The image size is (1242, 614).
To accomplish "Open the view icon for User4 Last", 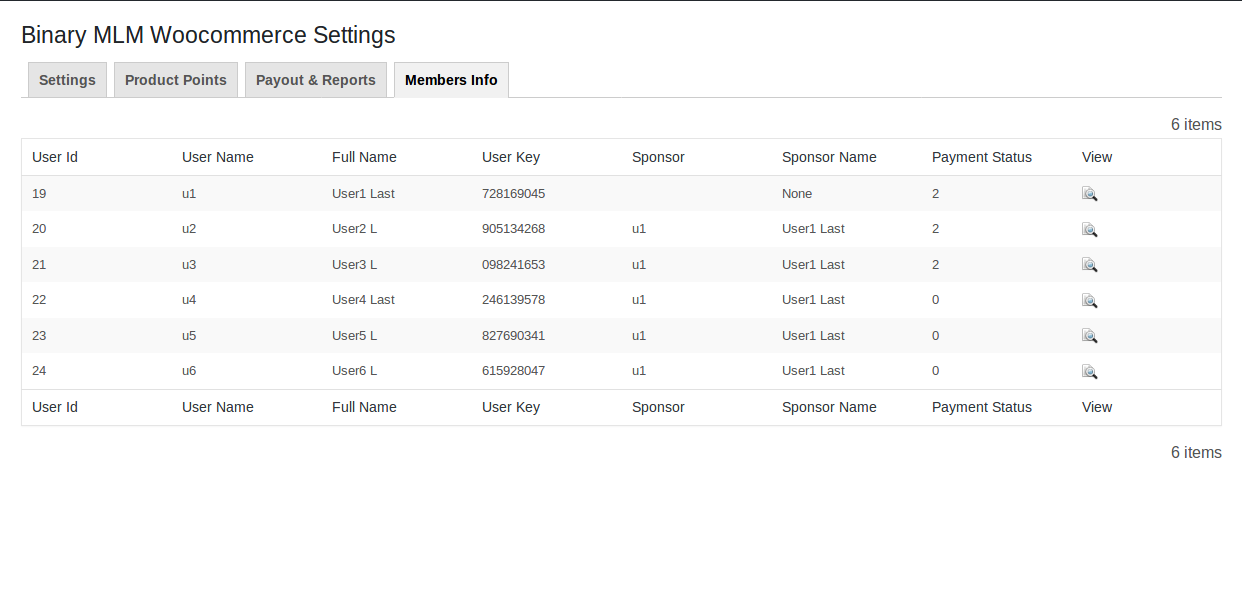I will tap(1090, 301).
